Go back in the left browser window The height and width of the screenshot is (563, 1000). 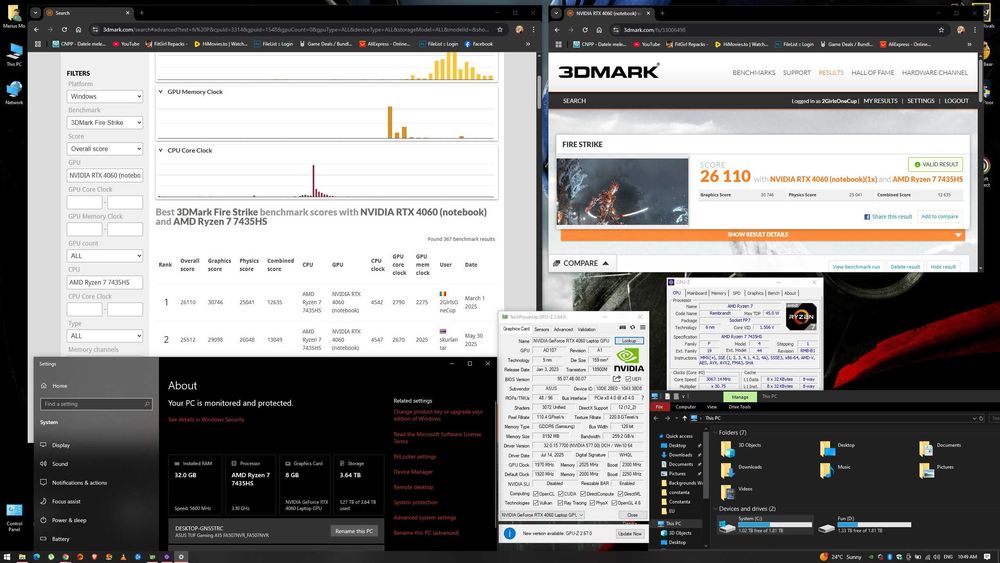(36, 29)
